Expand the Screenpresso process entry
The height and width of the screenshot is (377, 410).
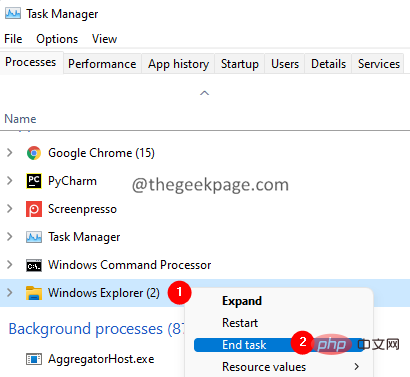[10, 209]
